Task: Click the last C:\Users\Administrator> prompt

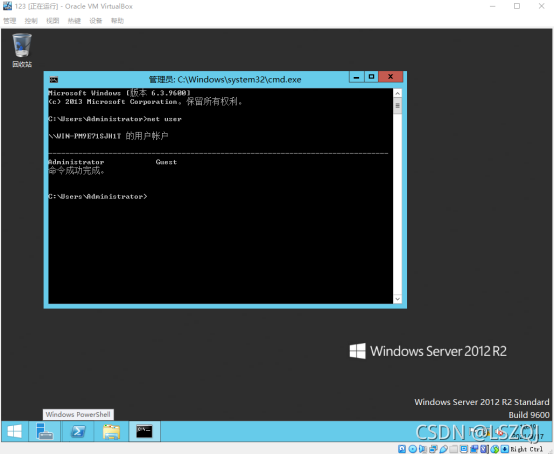Action: click(x=98, y=196)
